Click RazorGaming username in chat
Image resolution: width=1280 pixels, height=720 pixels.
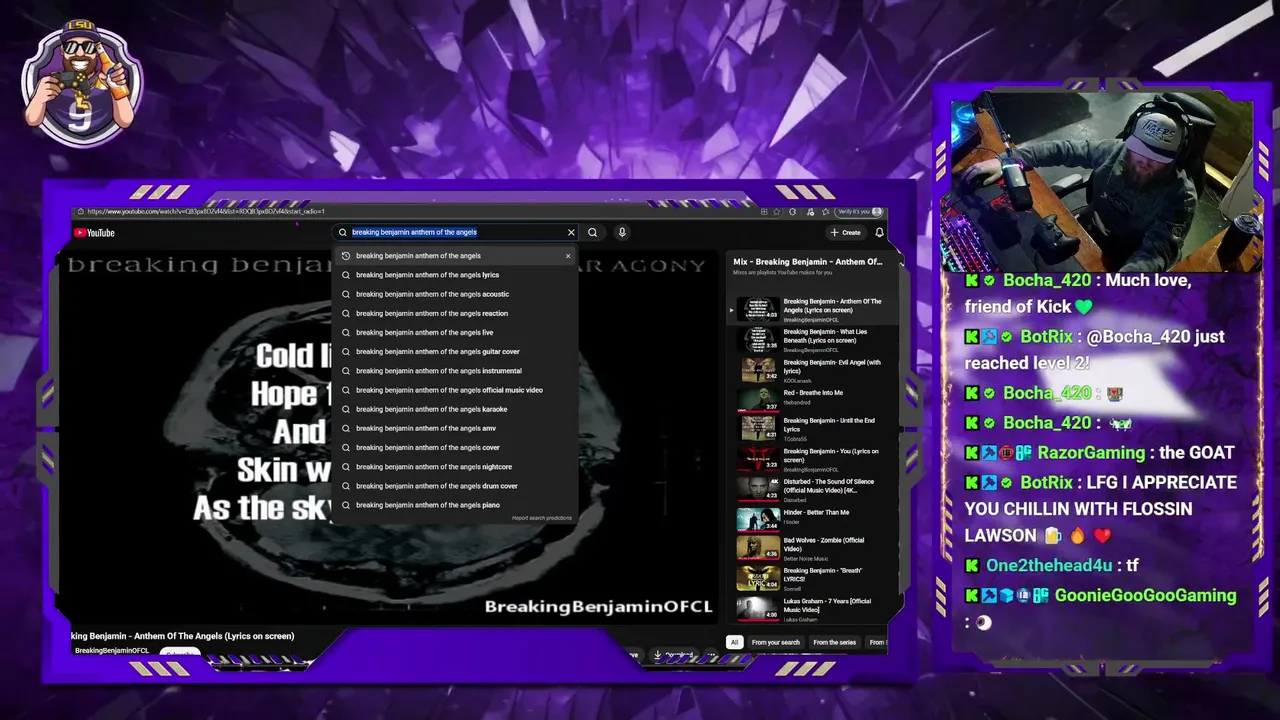[x=1091, y=453]
